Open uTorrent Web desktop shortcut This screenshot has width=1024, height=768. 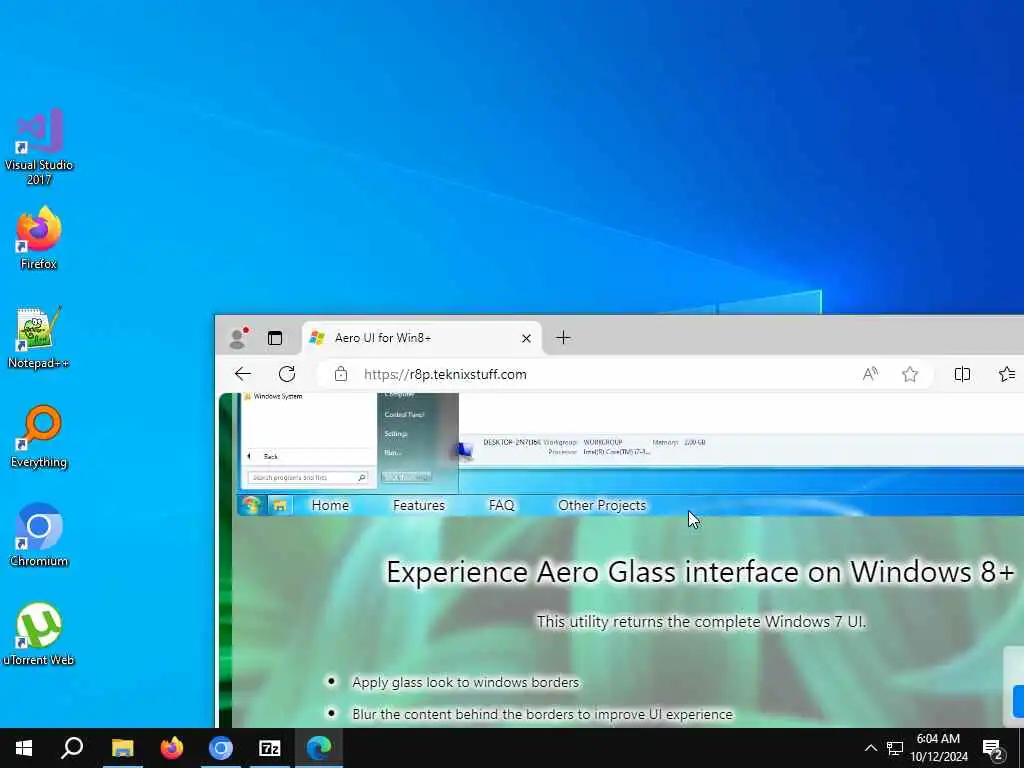[39, 635]
